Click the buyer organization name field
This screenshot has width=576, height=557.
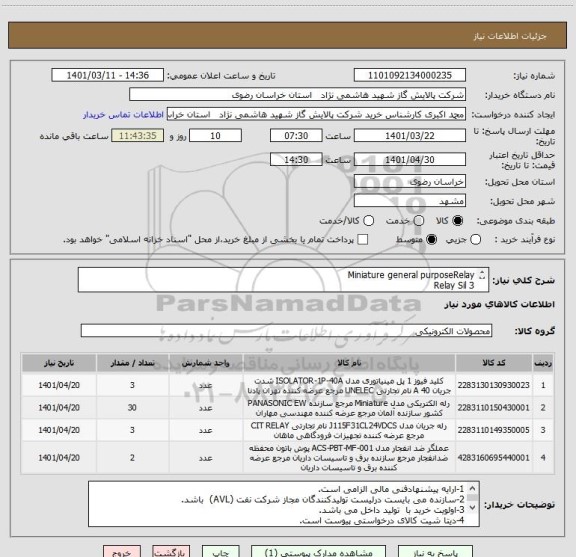tap(298, 95)
